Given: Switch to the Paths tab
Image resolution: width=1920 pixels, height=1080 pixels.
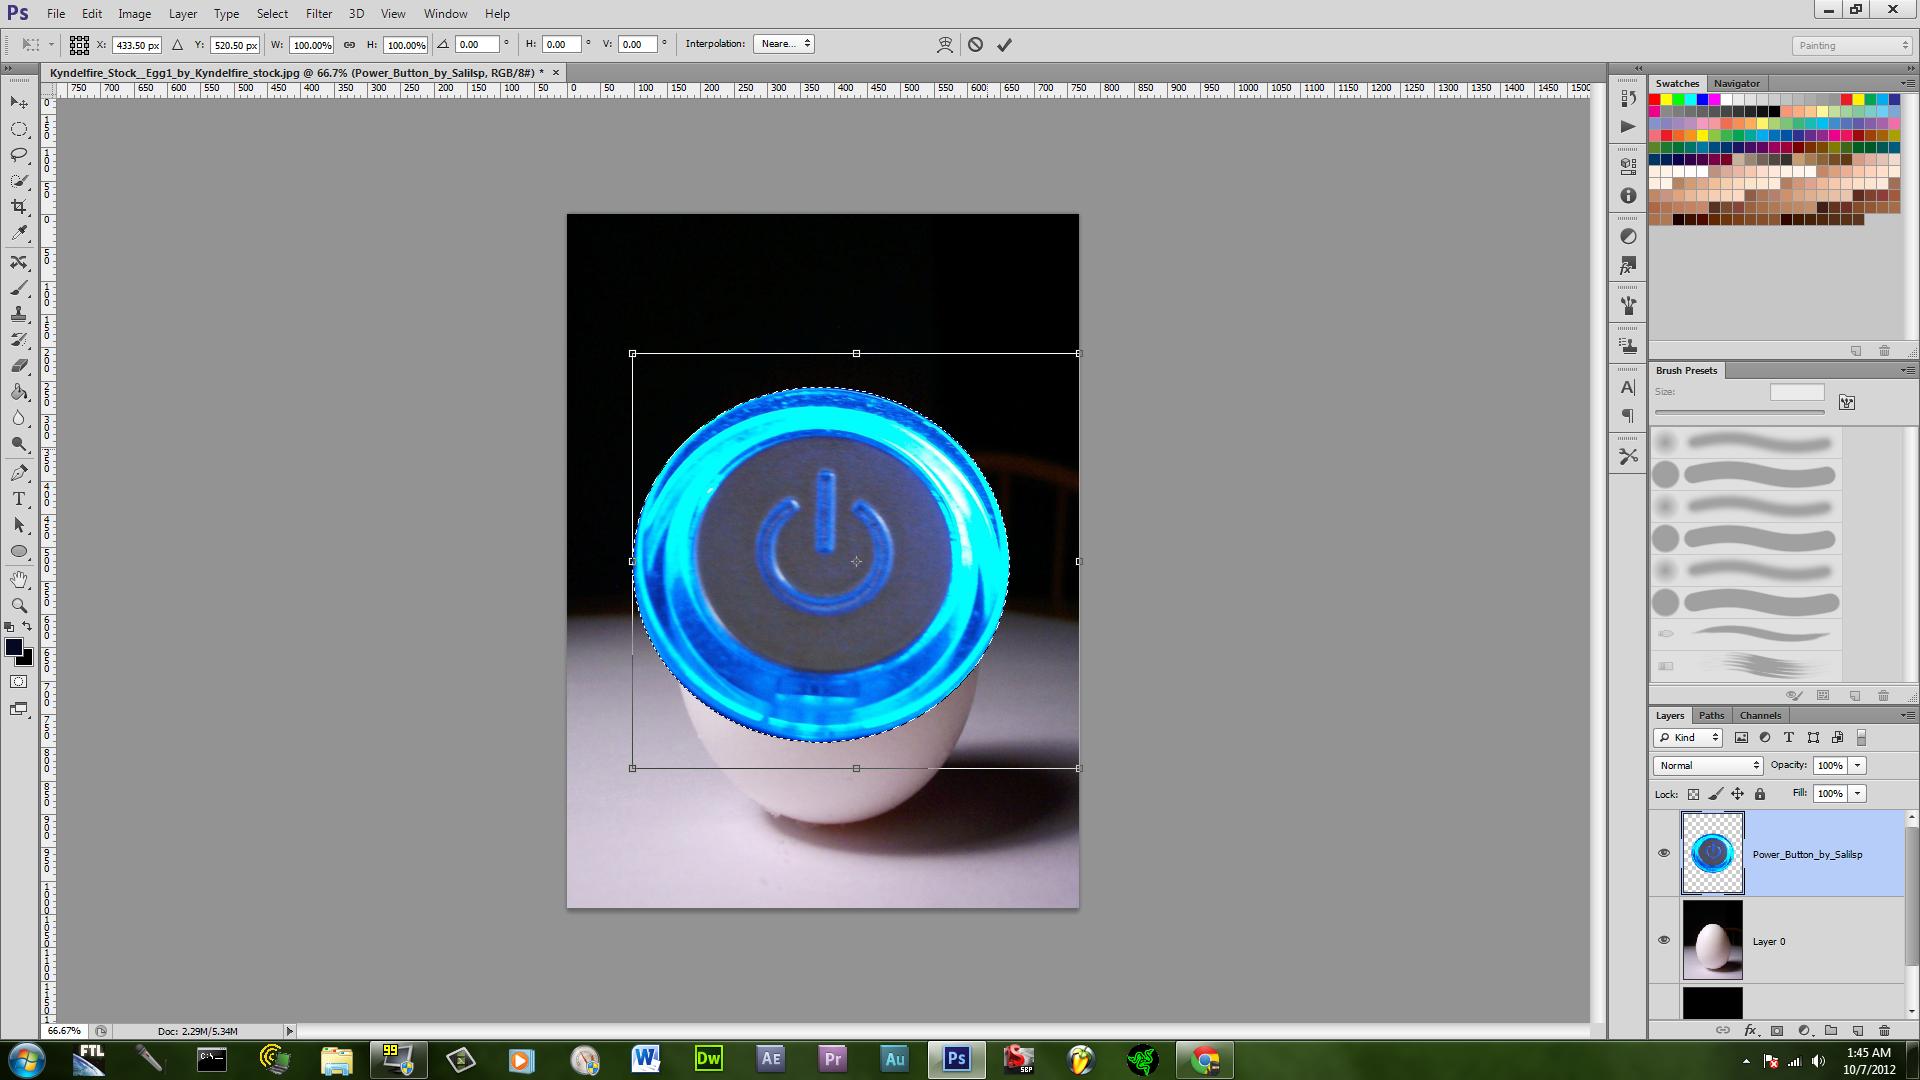Looking at the screenshot, I should 1711,715.
